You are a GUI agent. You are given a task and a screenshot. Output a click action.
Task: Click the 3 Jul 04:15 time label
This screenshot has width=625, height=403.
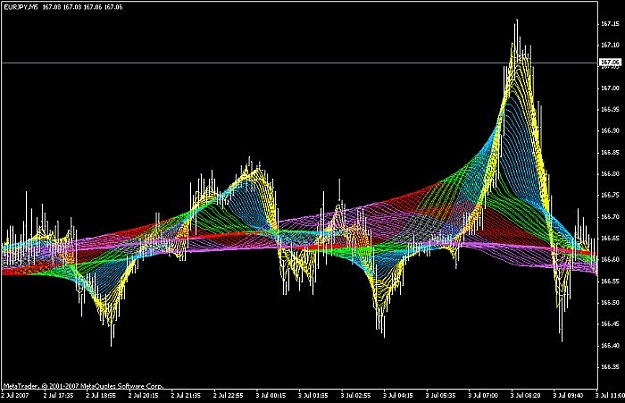398,396
